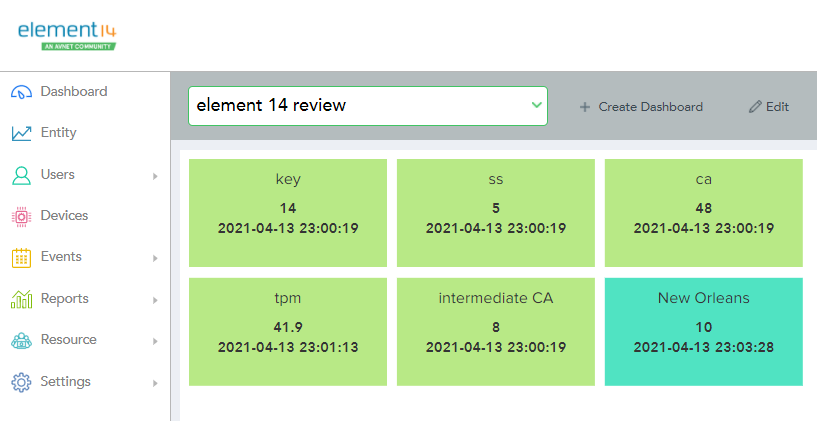Click the timestamp in ca widget
Screen dimensions: 817x421
[703, 228]
